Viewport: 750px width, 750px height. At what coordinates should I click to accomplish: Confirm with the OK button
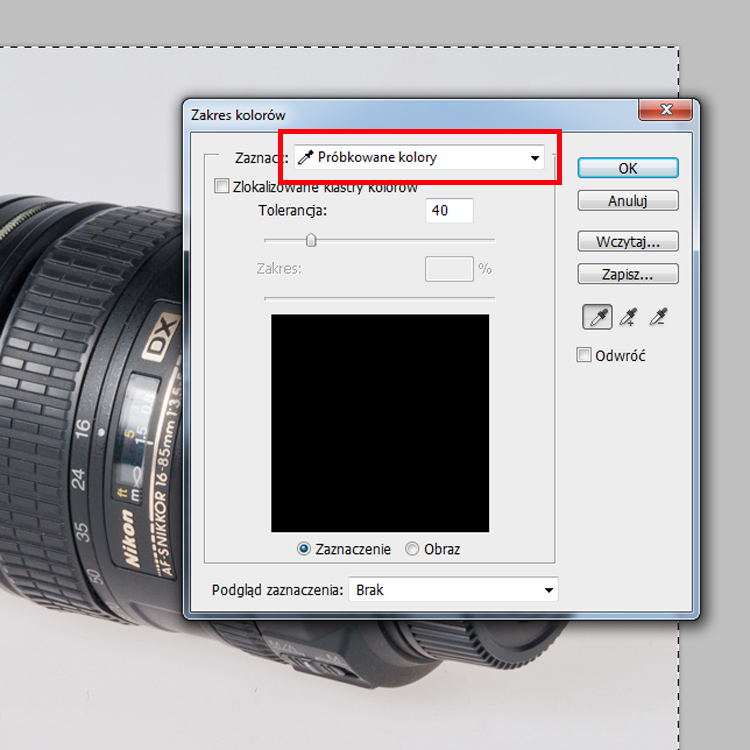(628, 168)
